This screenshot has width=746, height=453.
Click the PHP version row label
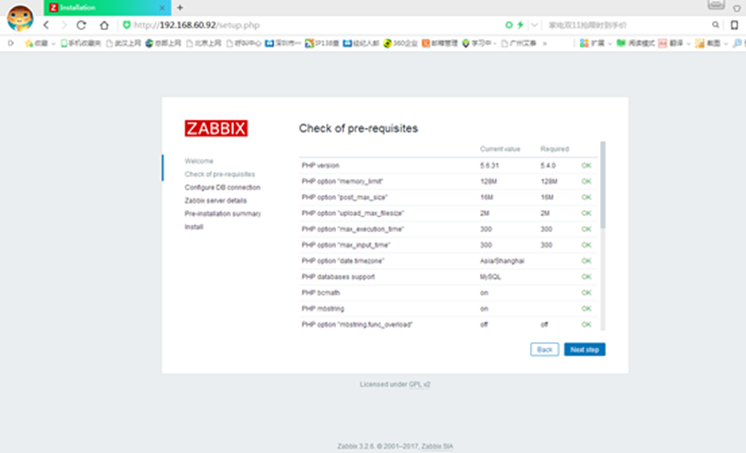click(x=320, y=166)
